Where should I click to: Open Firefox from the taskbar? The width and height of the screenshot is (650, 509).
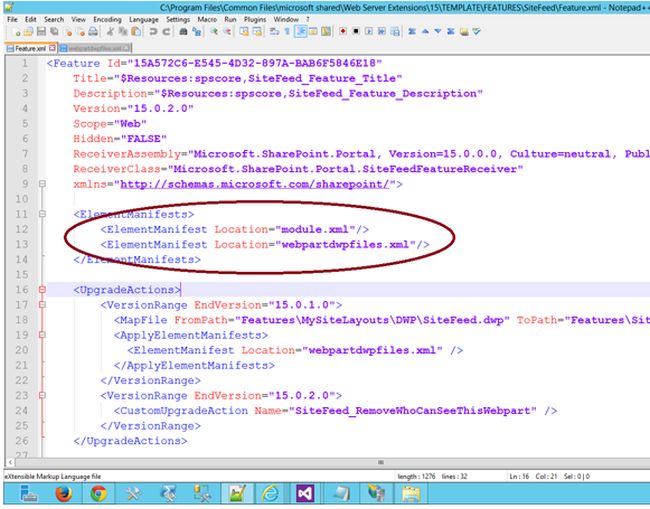pyautogui.click(x=63, y=493)
